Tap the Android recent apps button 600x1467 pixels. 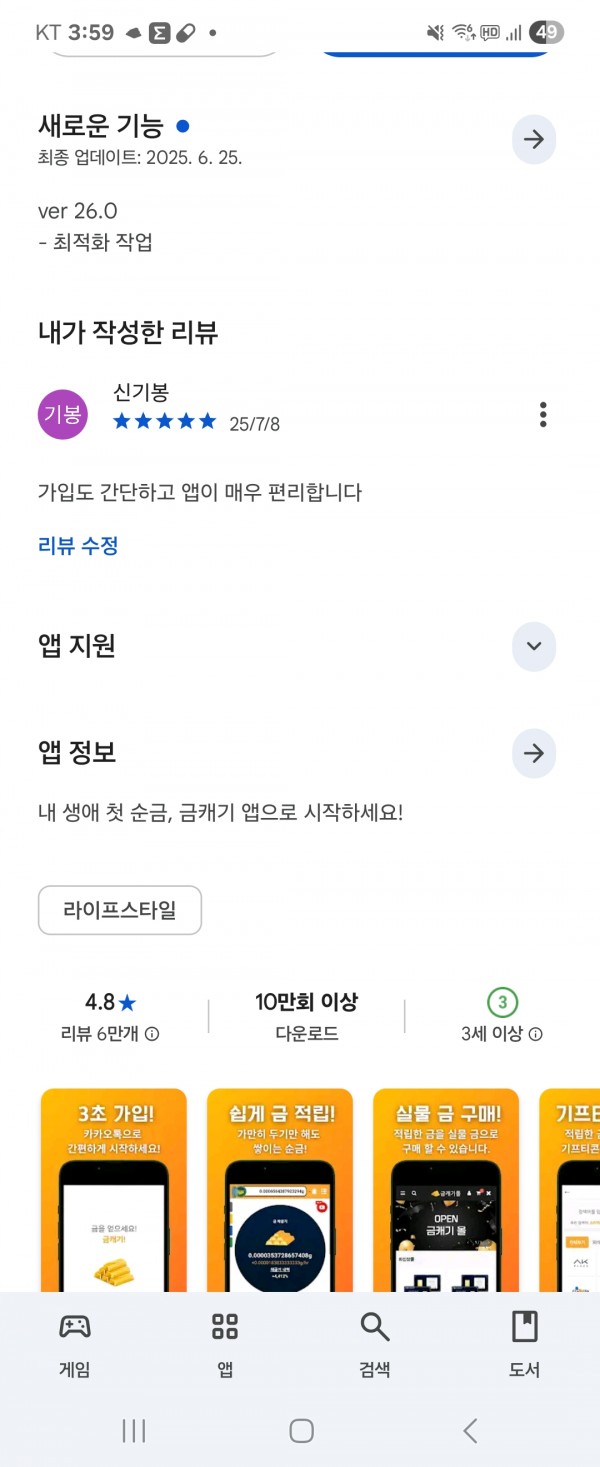(x=133, y=1431)
